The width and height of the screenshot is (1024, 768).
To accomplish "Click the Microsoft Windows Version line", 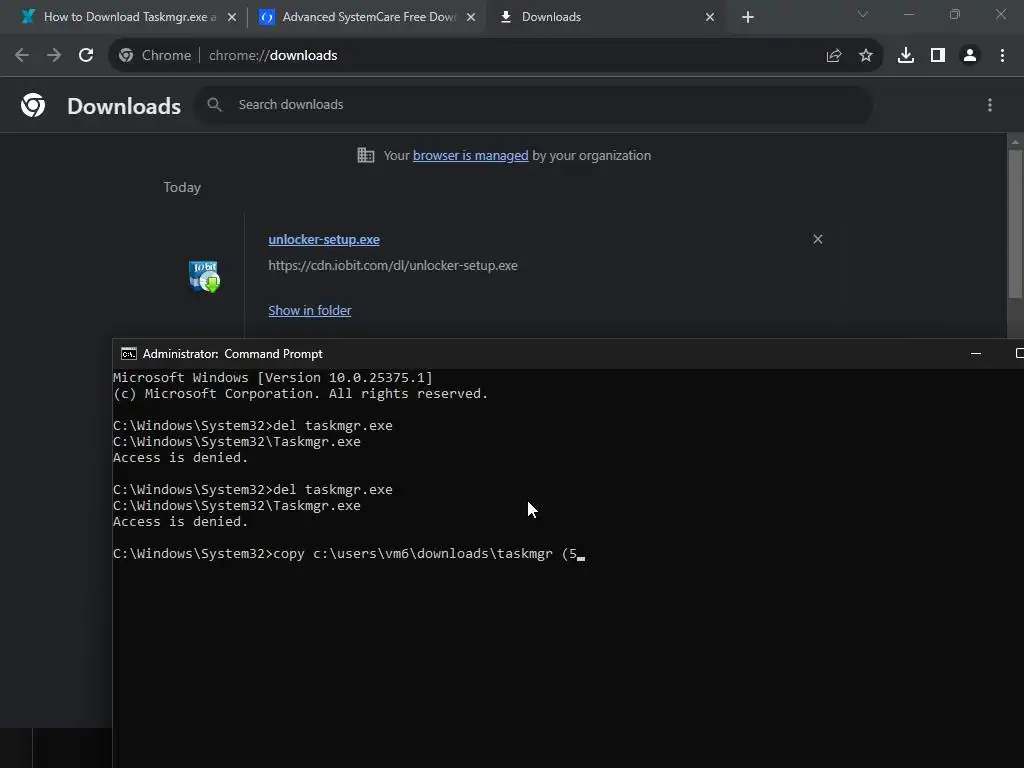I will 272,377.
